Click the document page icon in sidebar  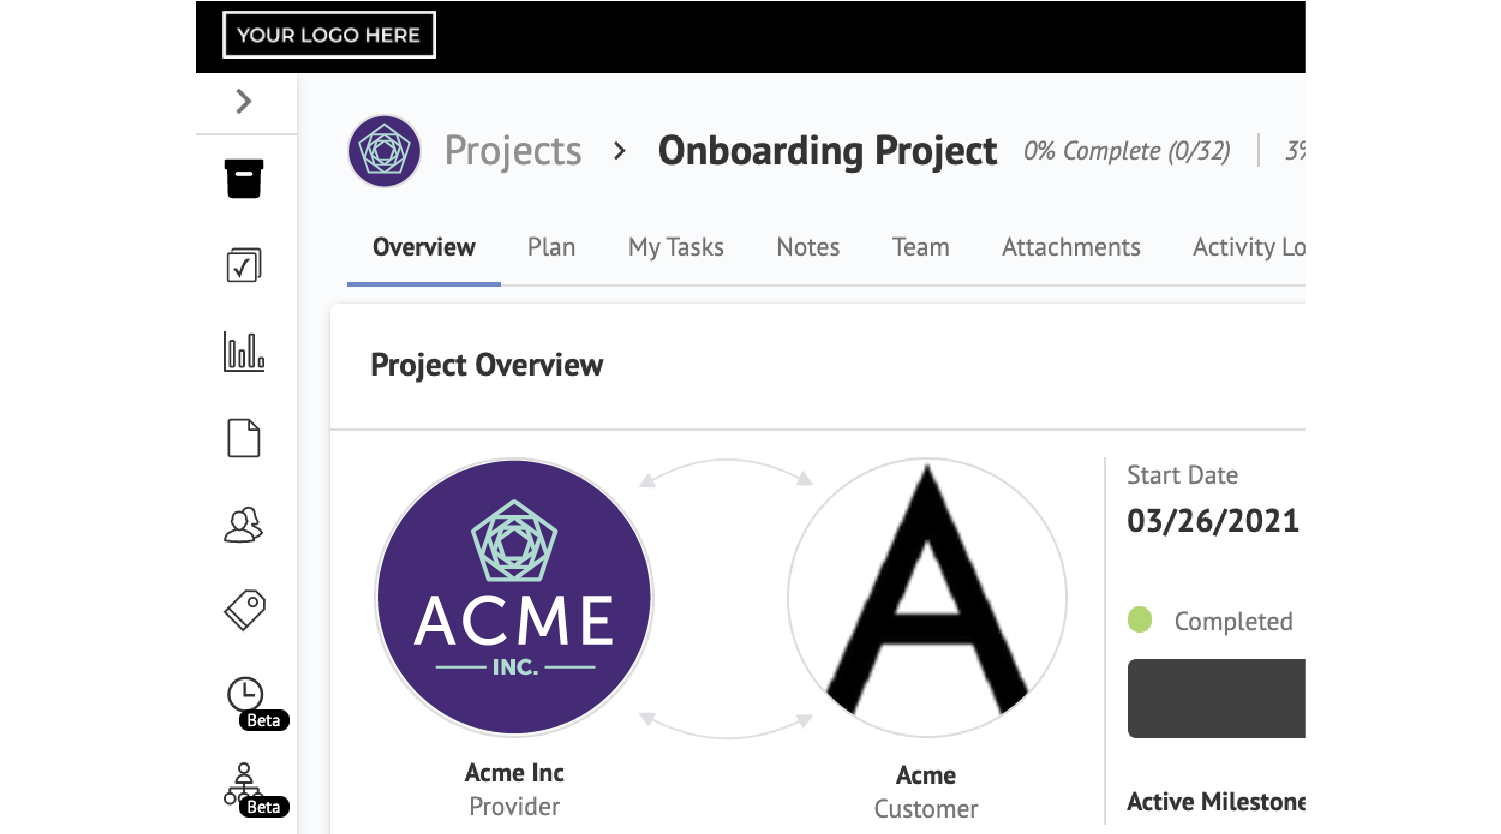[244, 438]
